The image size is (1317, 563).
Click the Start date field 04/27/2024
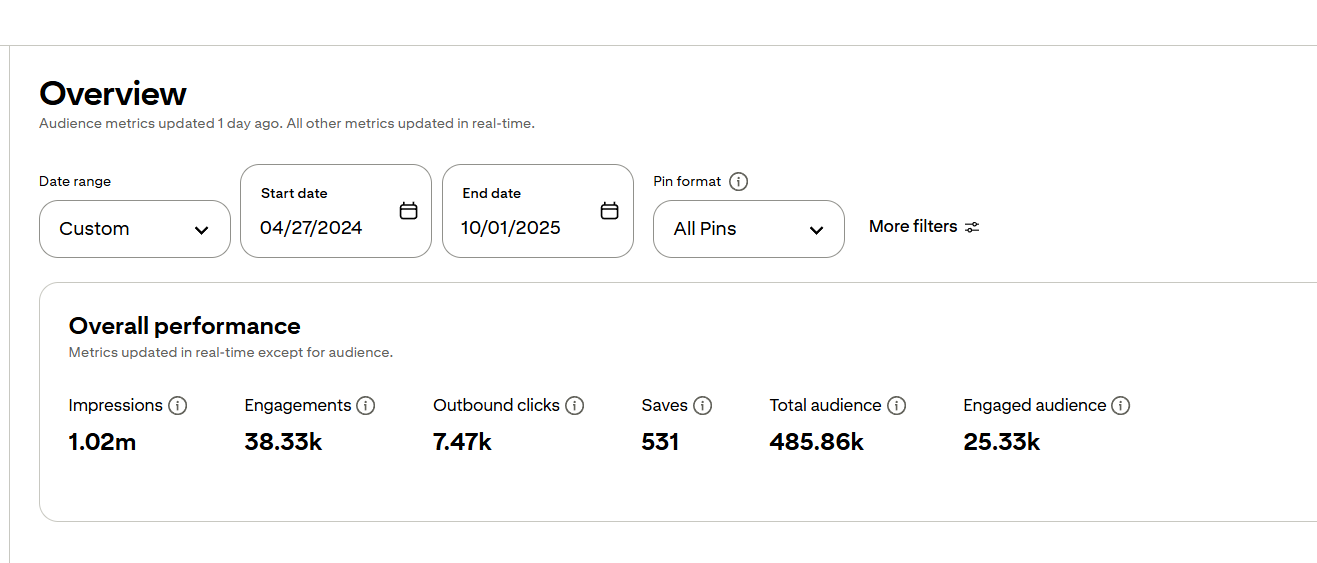[x=311, y=228]
